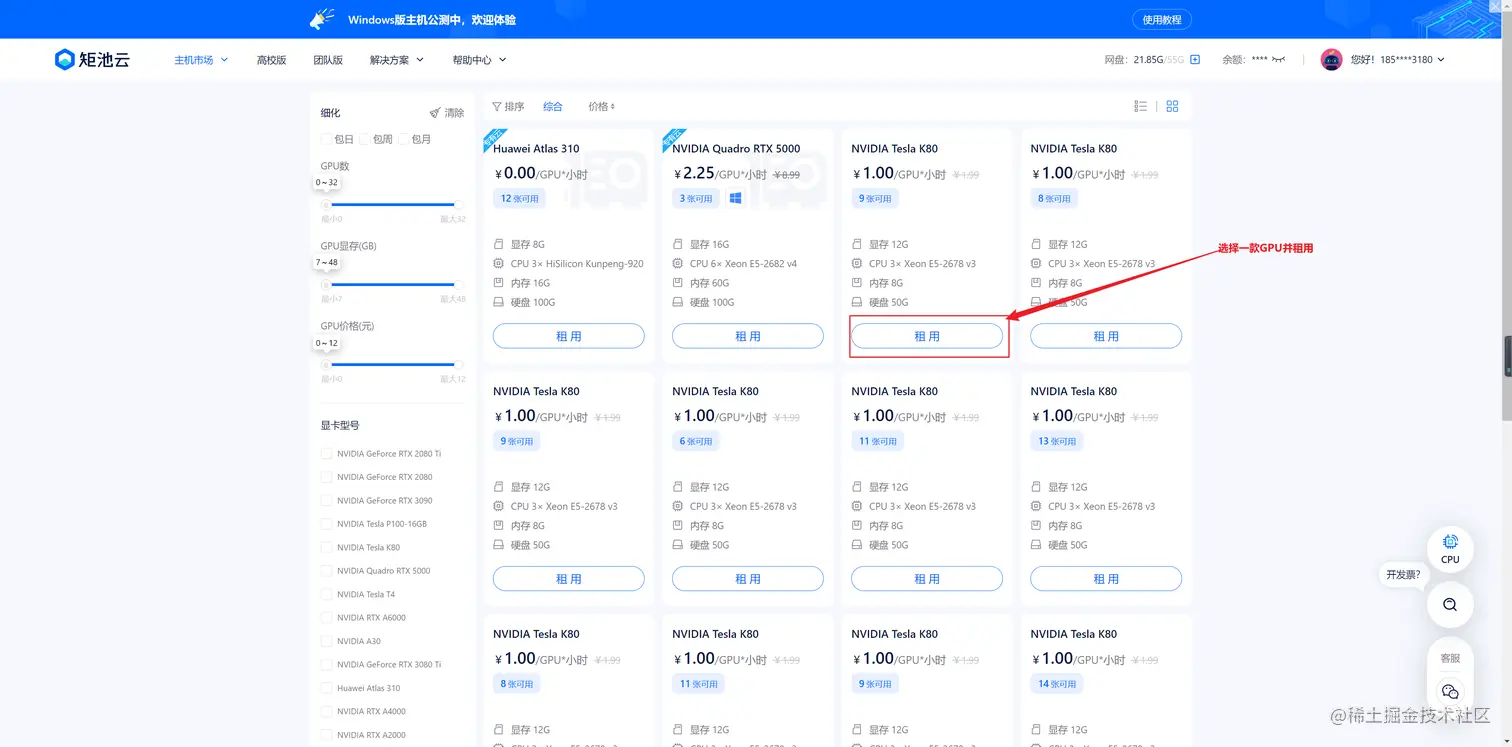The height and width of the screenshot is (747, 1512).
Task: Click 租用 on Tesla K80 card with 6张可用
Action: pos(748,579)
